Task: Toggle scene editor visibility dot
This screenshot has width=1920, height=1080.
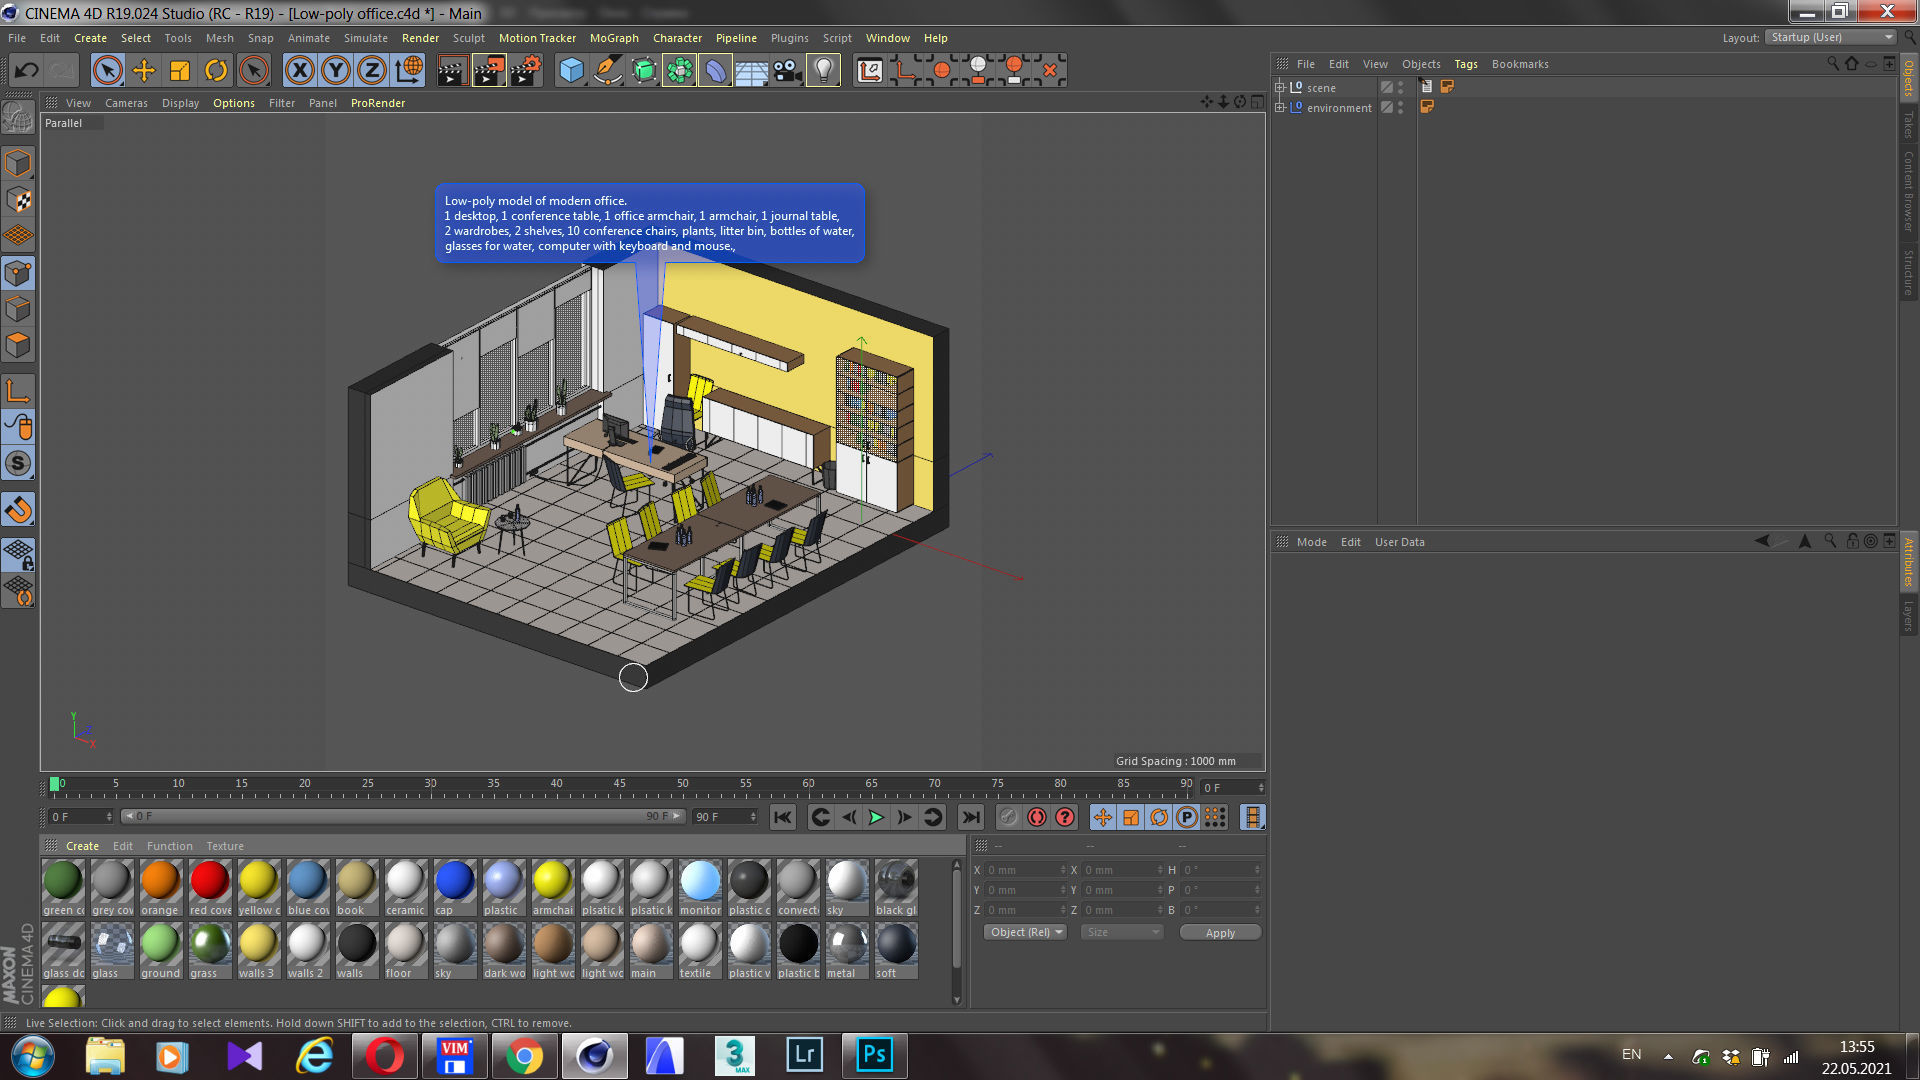Action: pos(1400,84)
